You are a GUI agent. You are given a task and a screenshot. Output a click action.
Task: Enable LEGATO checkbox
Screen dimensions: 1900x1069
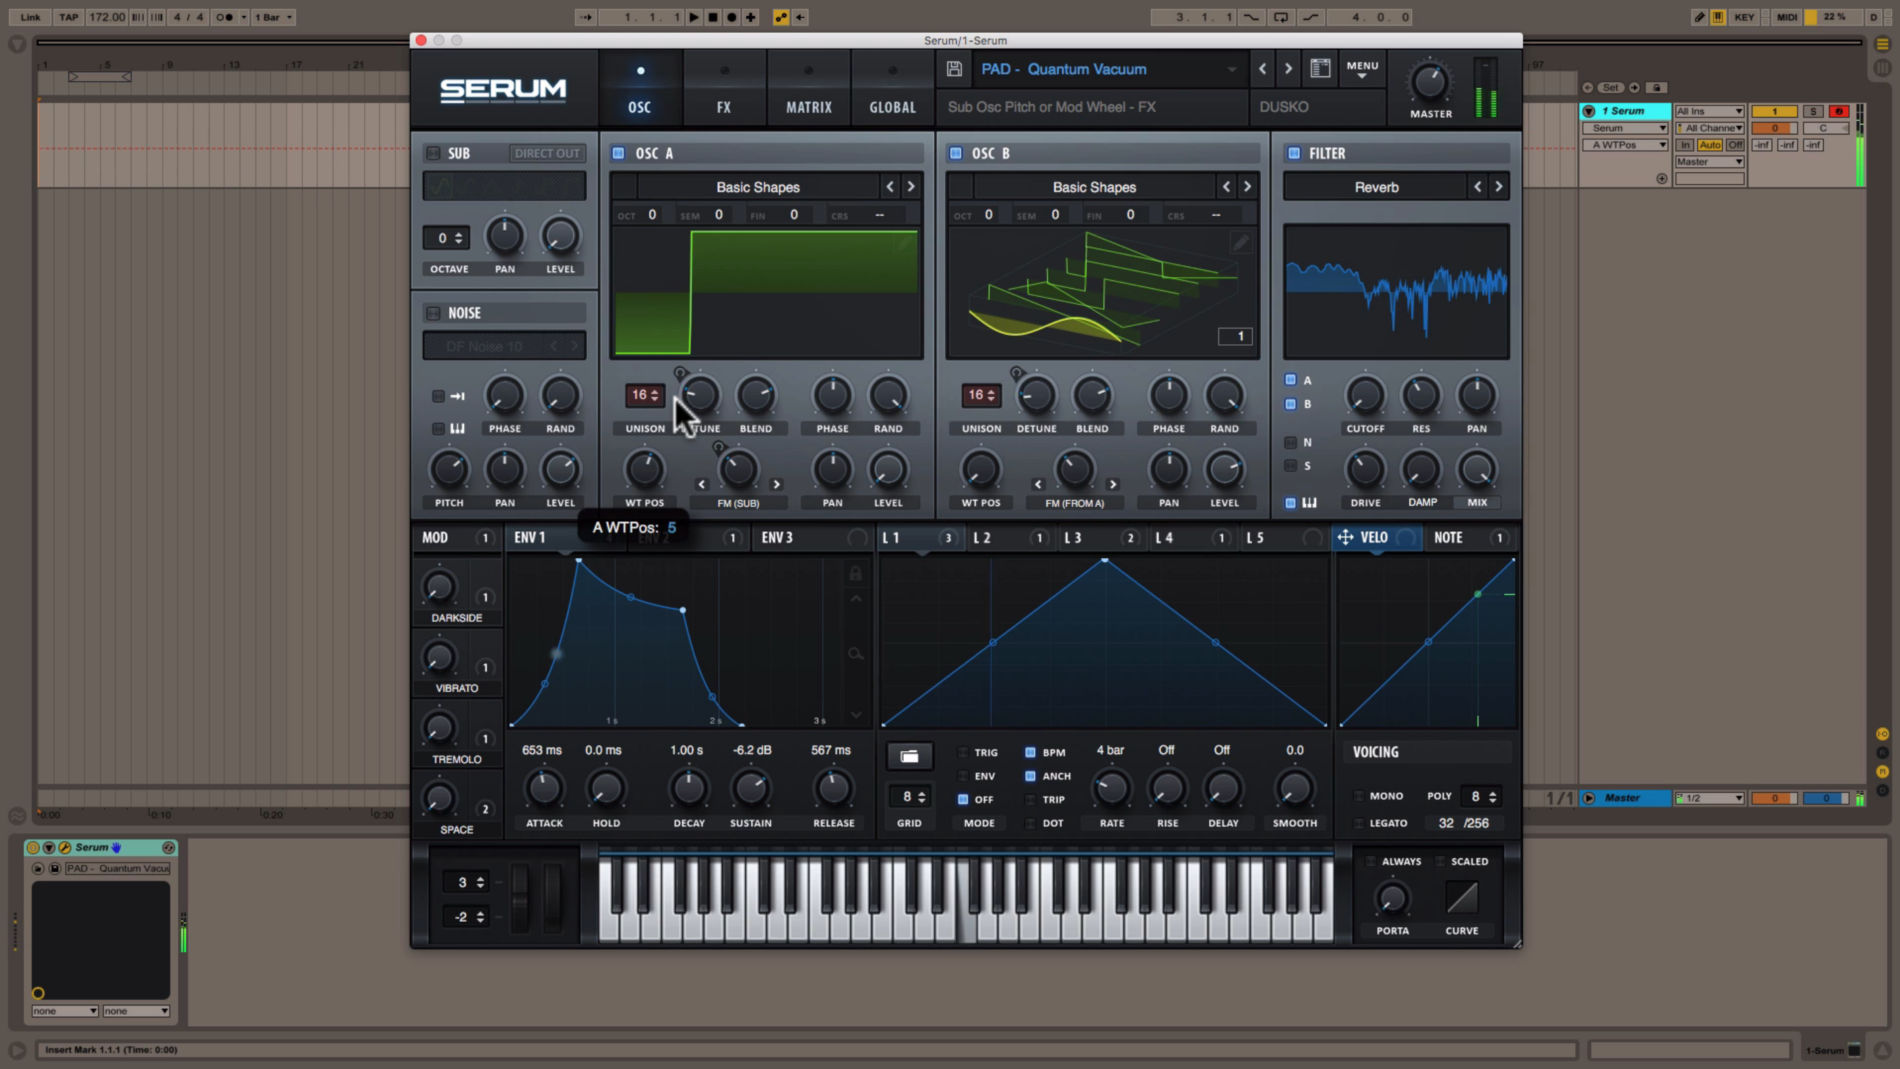click(x=1358, y=823)
